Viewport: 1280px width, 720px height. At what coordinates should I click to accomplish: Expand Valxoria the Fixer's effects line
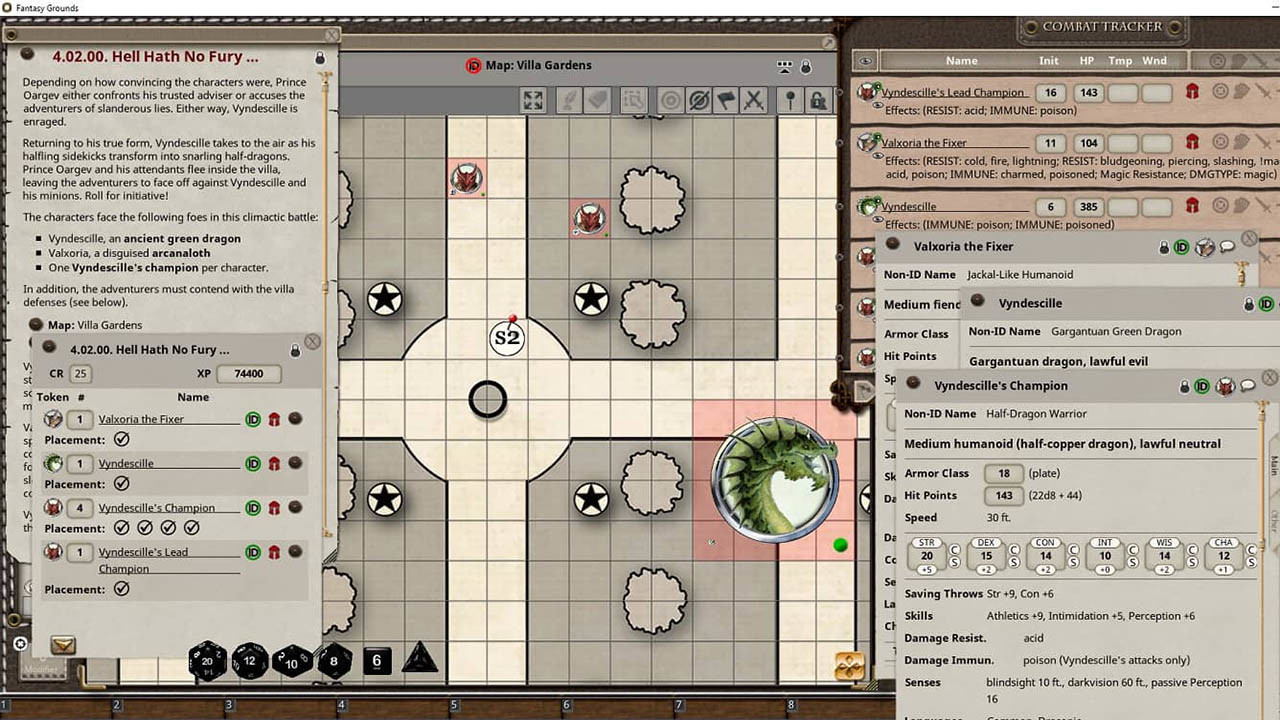(x=877, y=156)
